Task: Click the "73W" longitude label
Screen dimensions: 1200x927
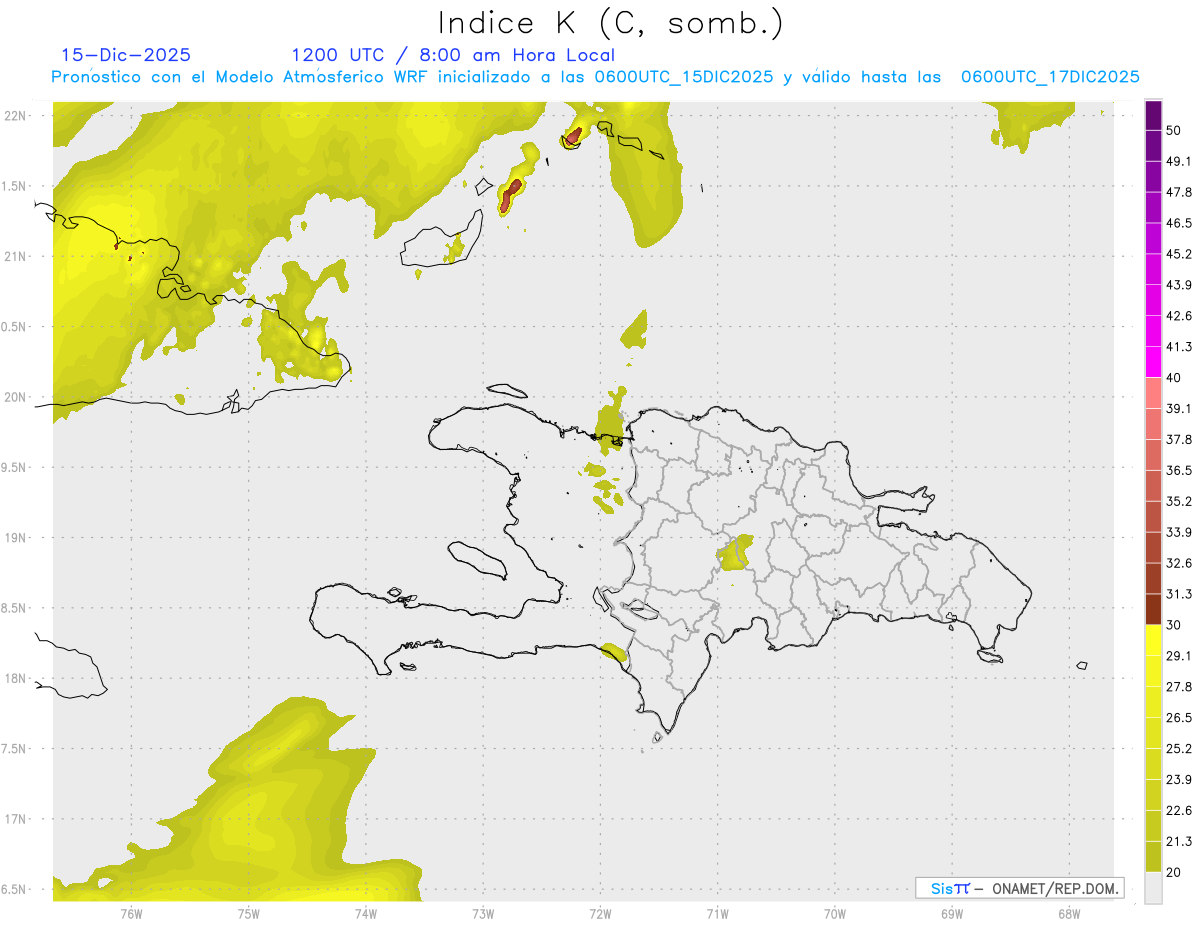Action: 483,913
